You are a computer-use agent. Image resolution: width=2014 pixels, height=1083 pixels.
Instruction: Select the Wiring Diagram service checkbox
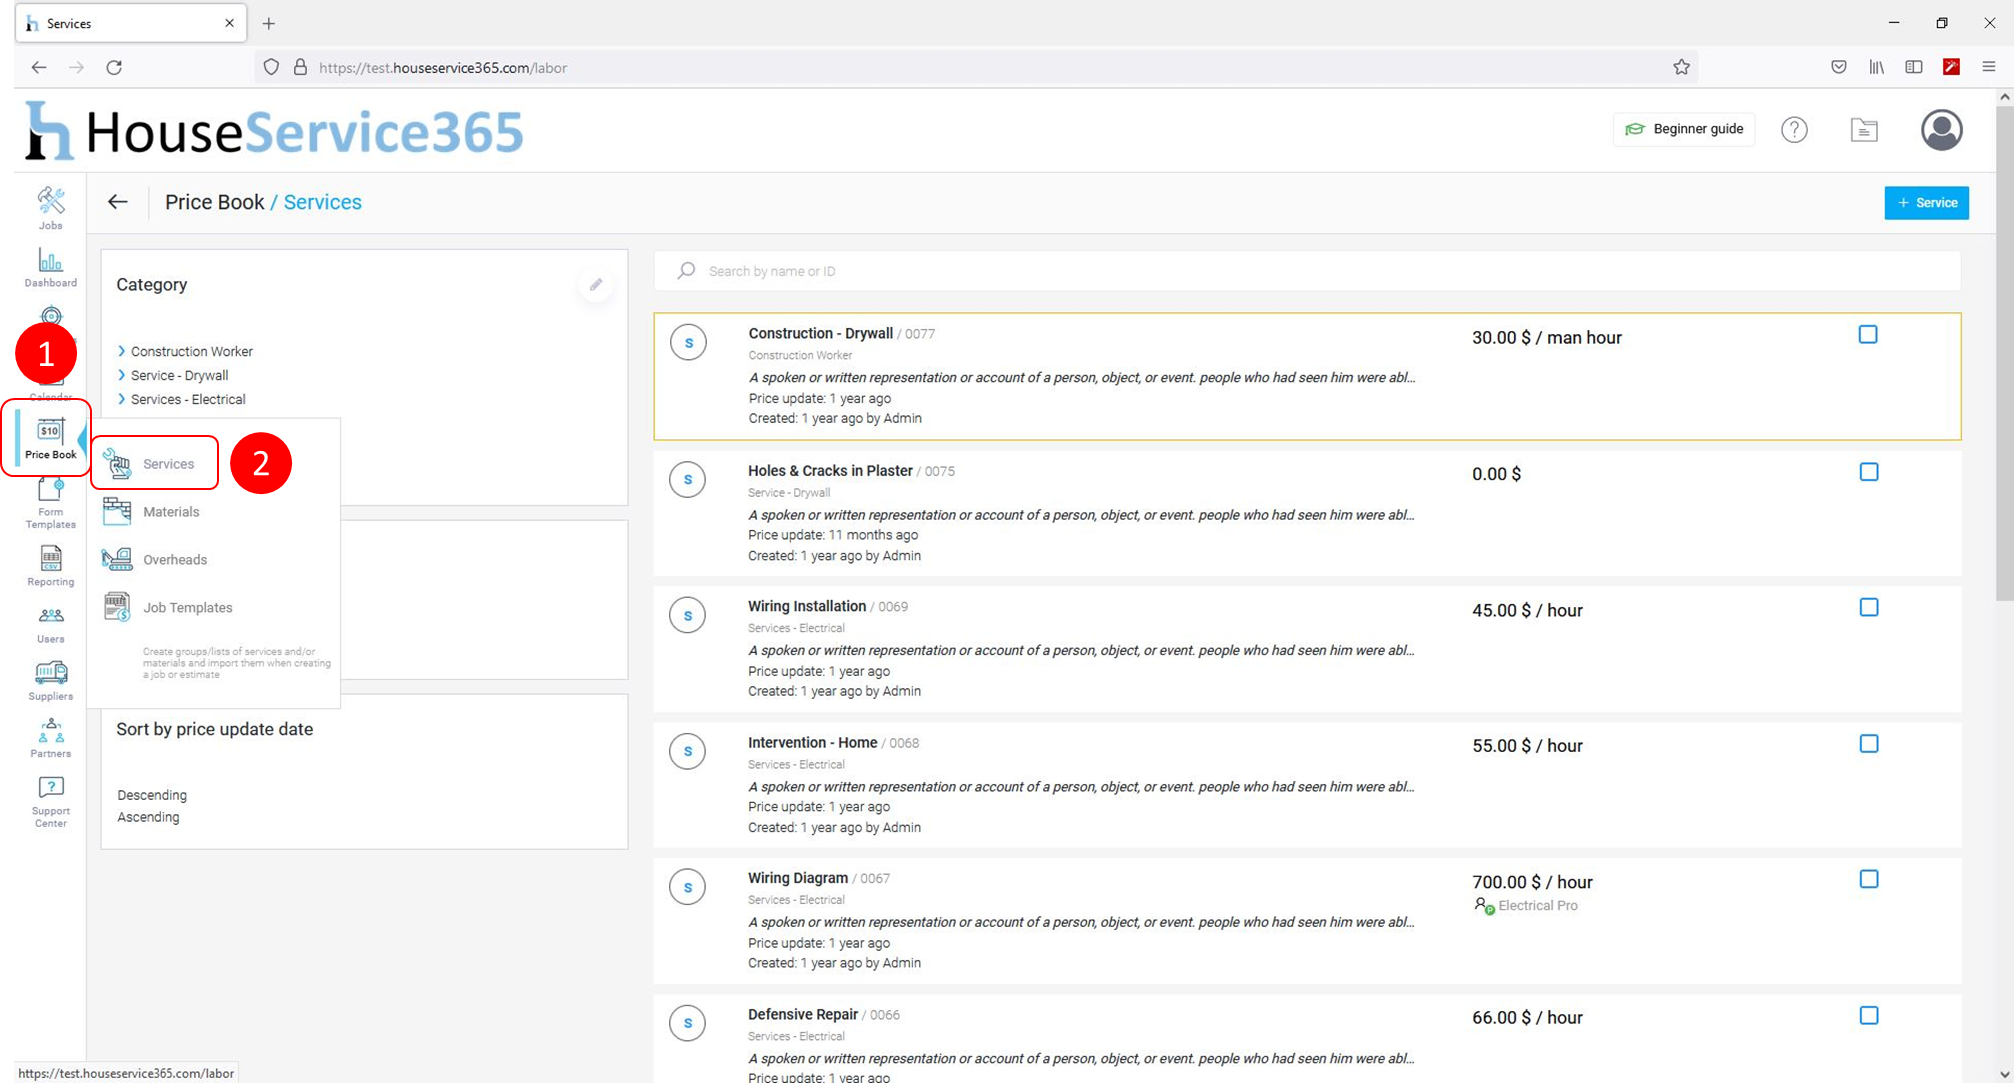(1868, 880)
